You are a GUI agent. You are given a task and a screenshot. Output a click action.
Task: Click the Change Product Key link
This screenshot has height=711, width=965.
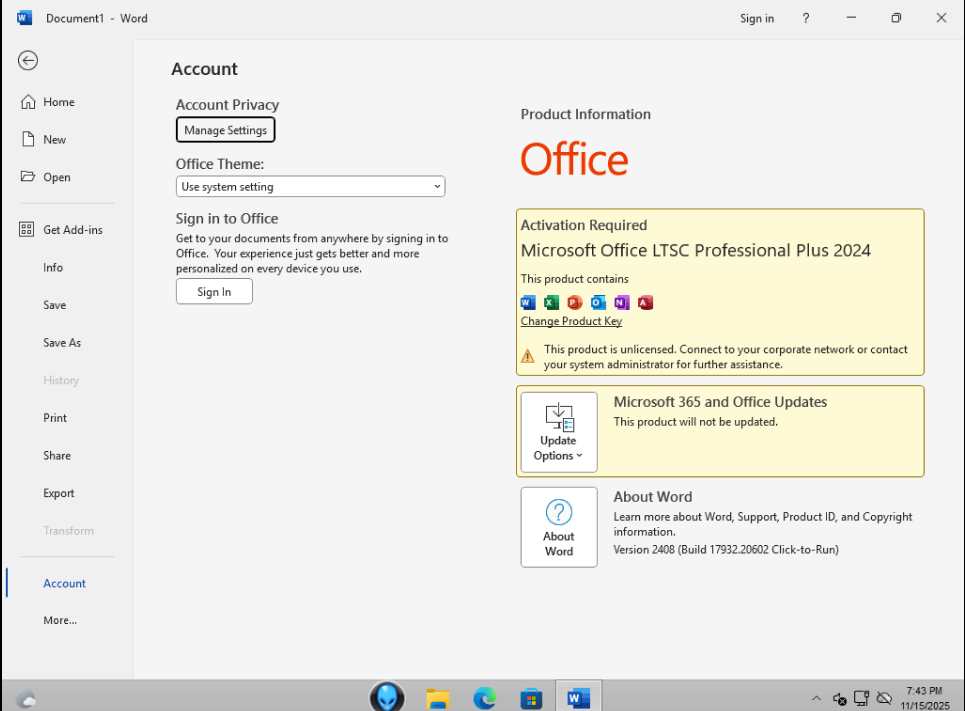click(571, 322)
